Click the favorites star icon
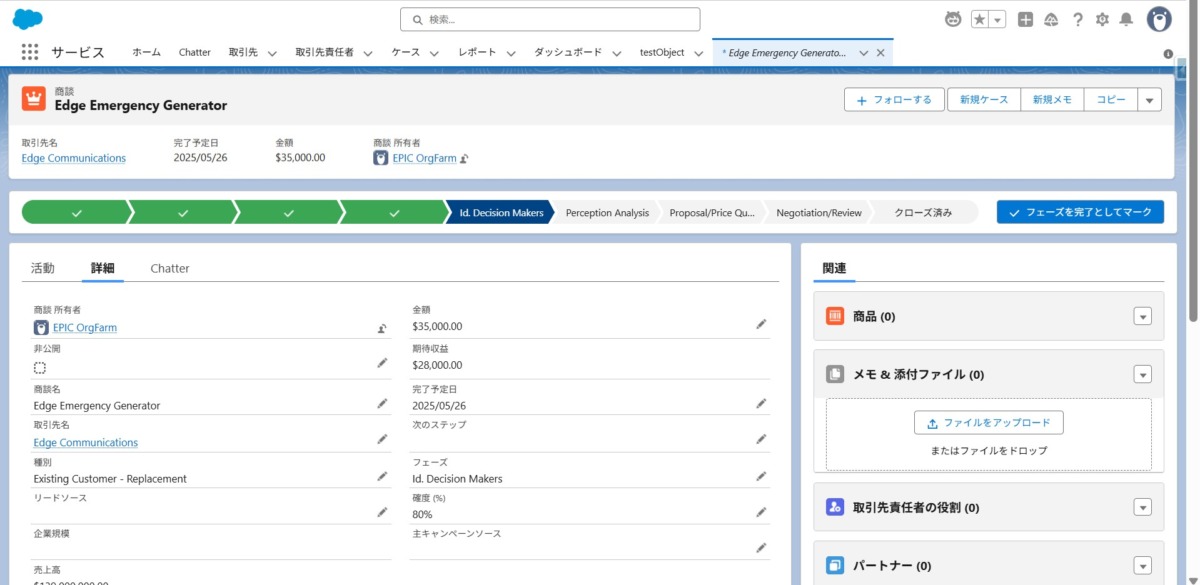1200x585 pixels. pos(980,20)
